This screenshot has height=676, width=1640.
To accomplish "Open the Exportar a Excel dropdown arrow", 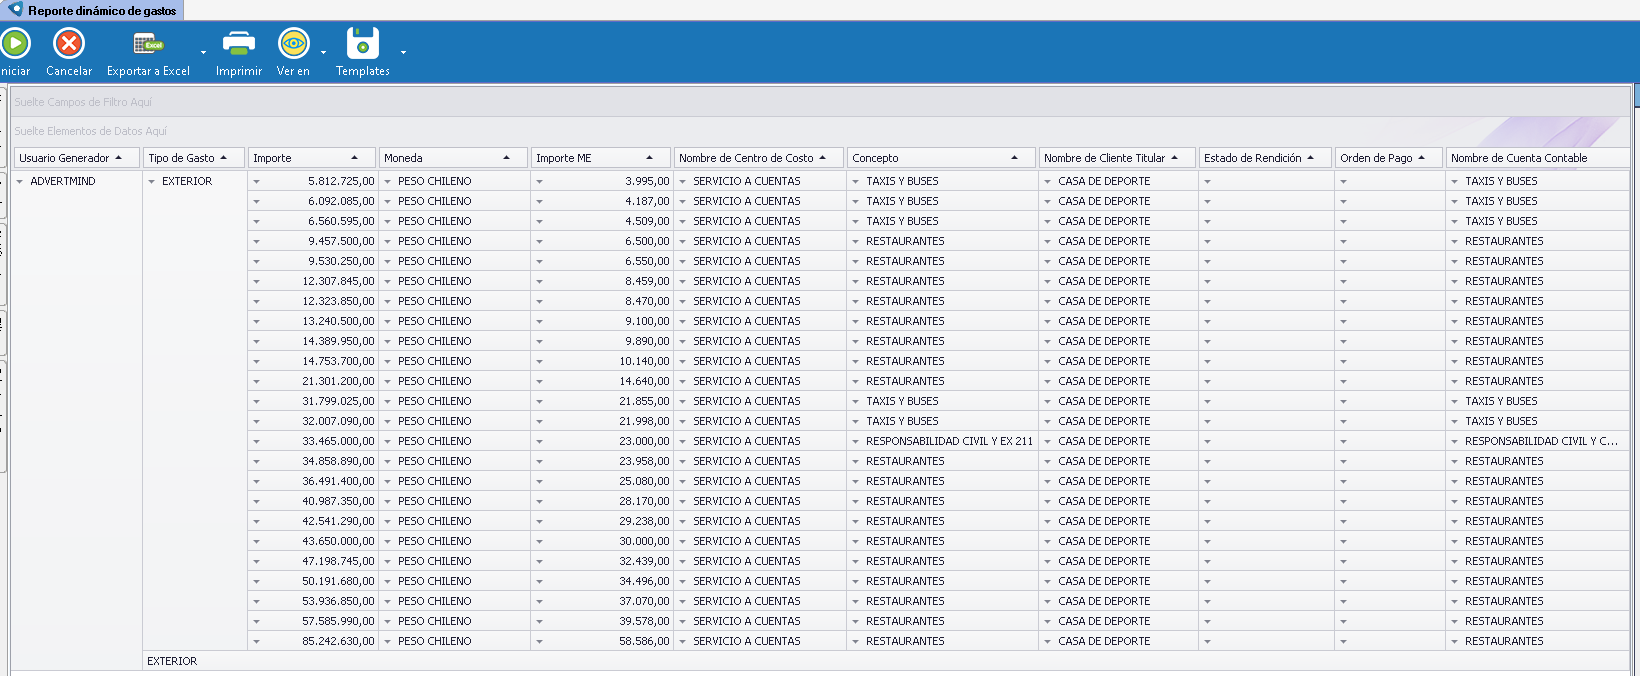I will (x=203, y=52).
